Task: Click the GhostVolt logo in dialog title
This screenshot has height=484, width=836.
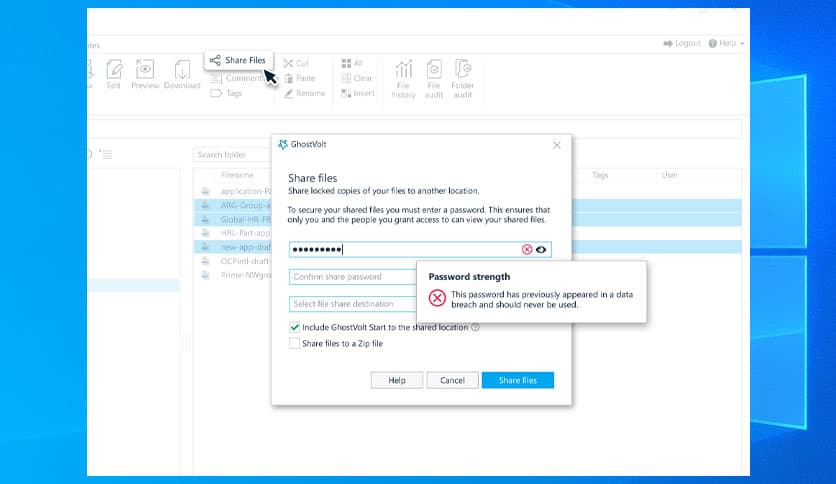Action: 283,144
